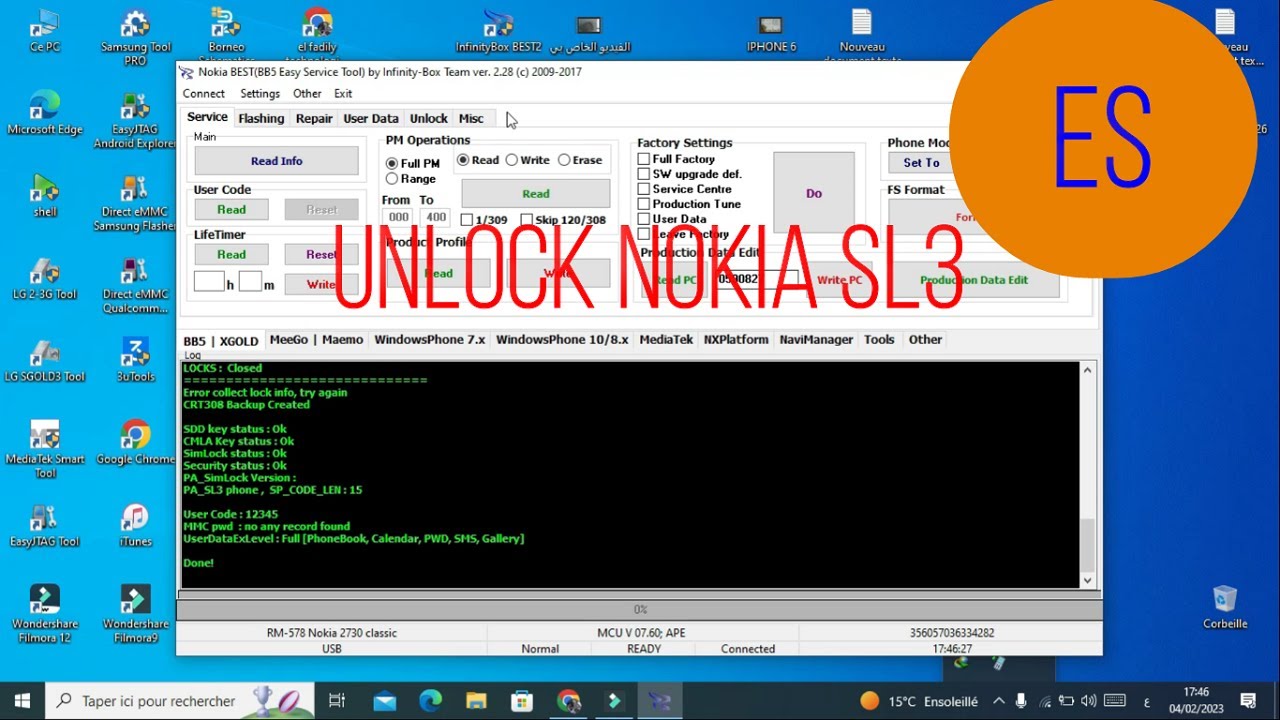
Task: Open IPHONE 6 desktop icon
Action: (771, 31)
